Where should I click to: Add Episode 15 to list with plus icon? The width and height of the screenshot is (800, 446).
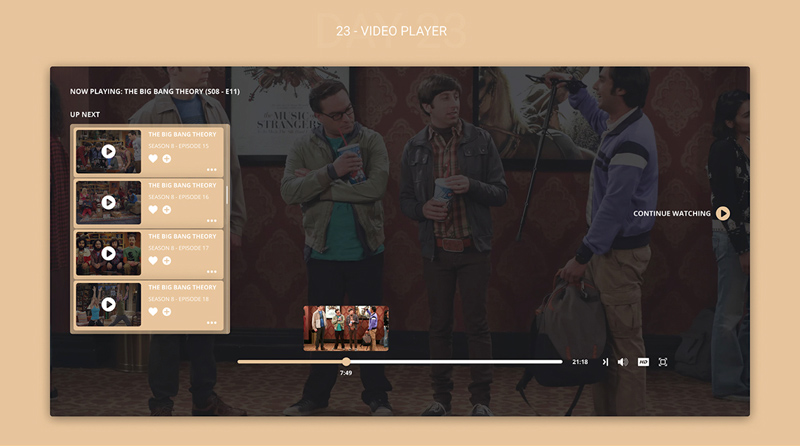167,159
